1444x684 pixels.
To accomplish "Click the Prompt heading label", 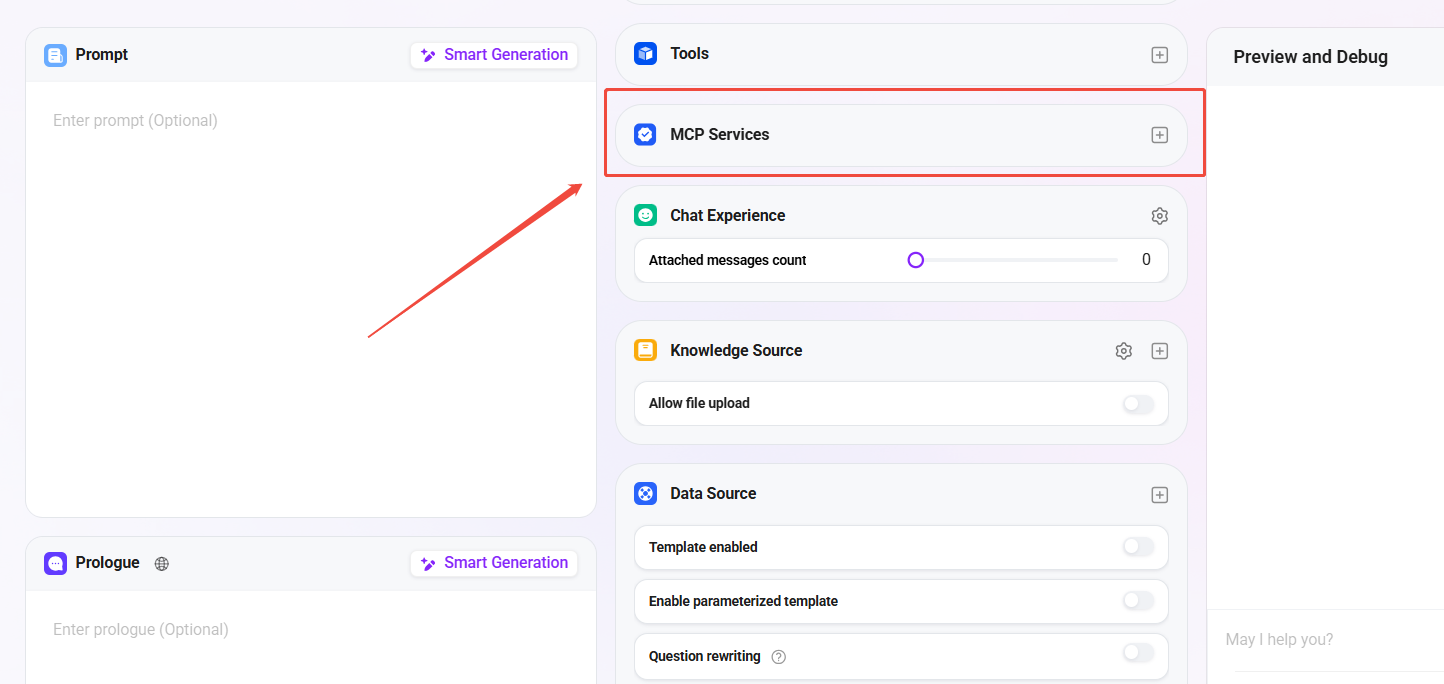I will pos(102,55).
